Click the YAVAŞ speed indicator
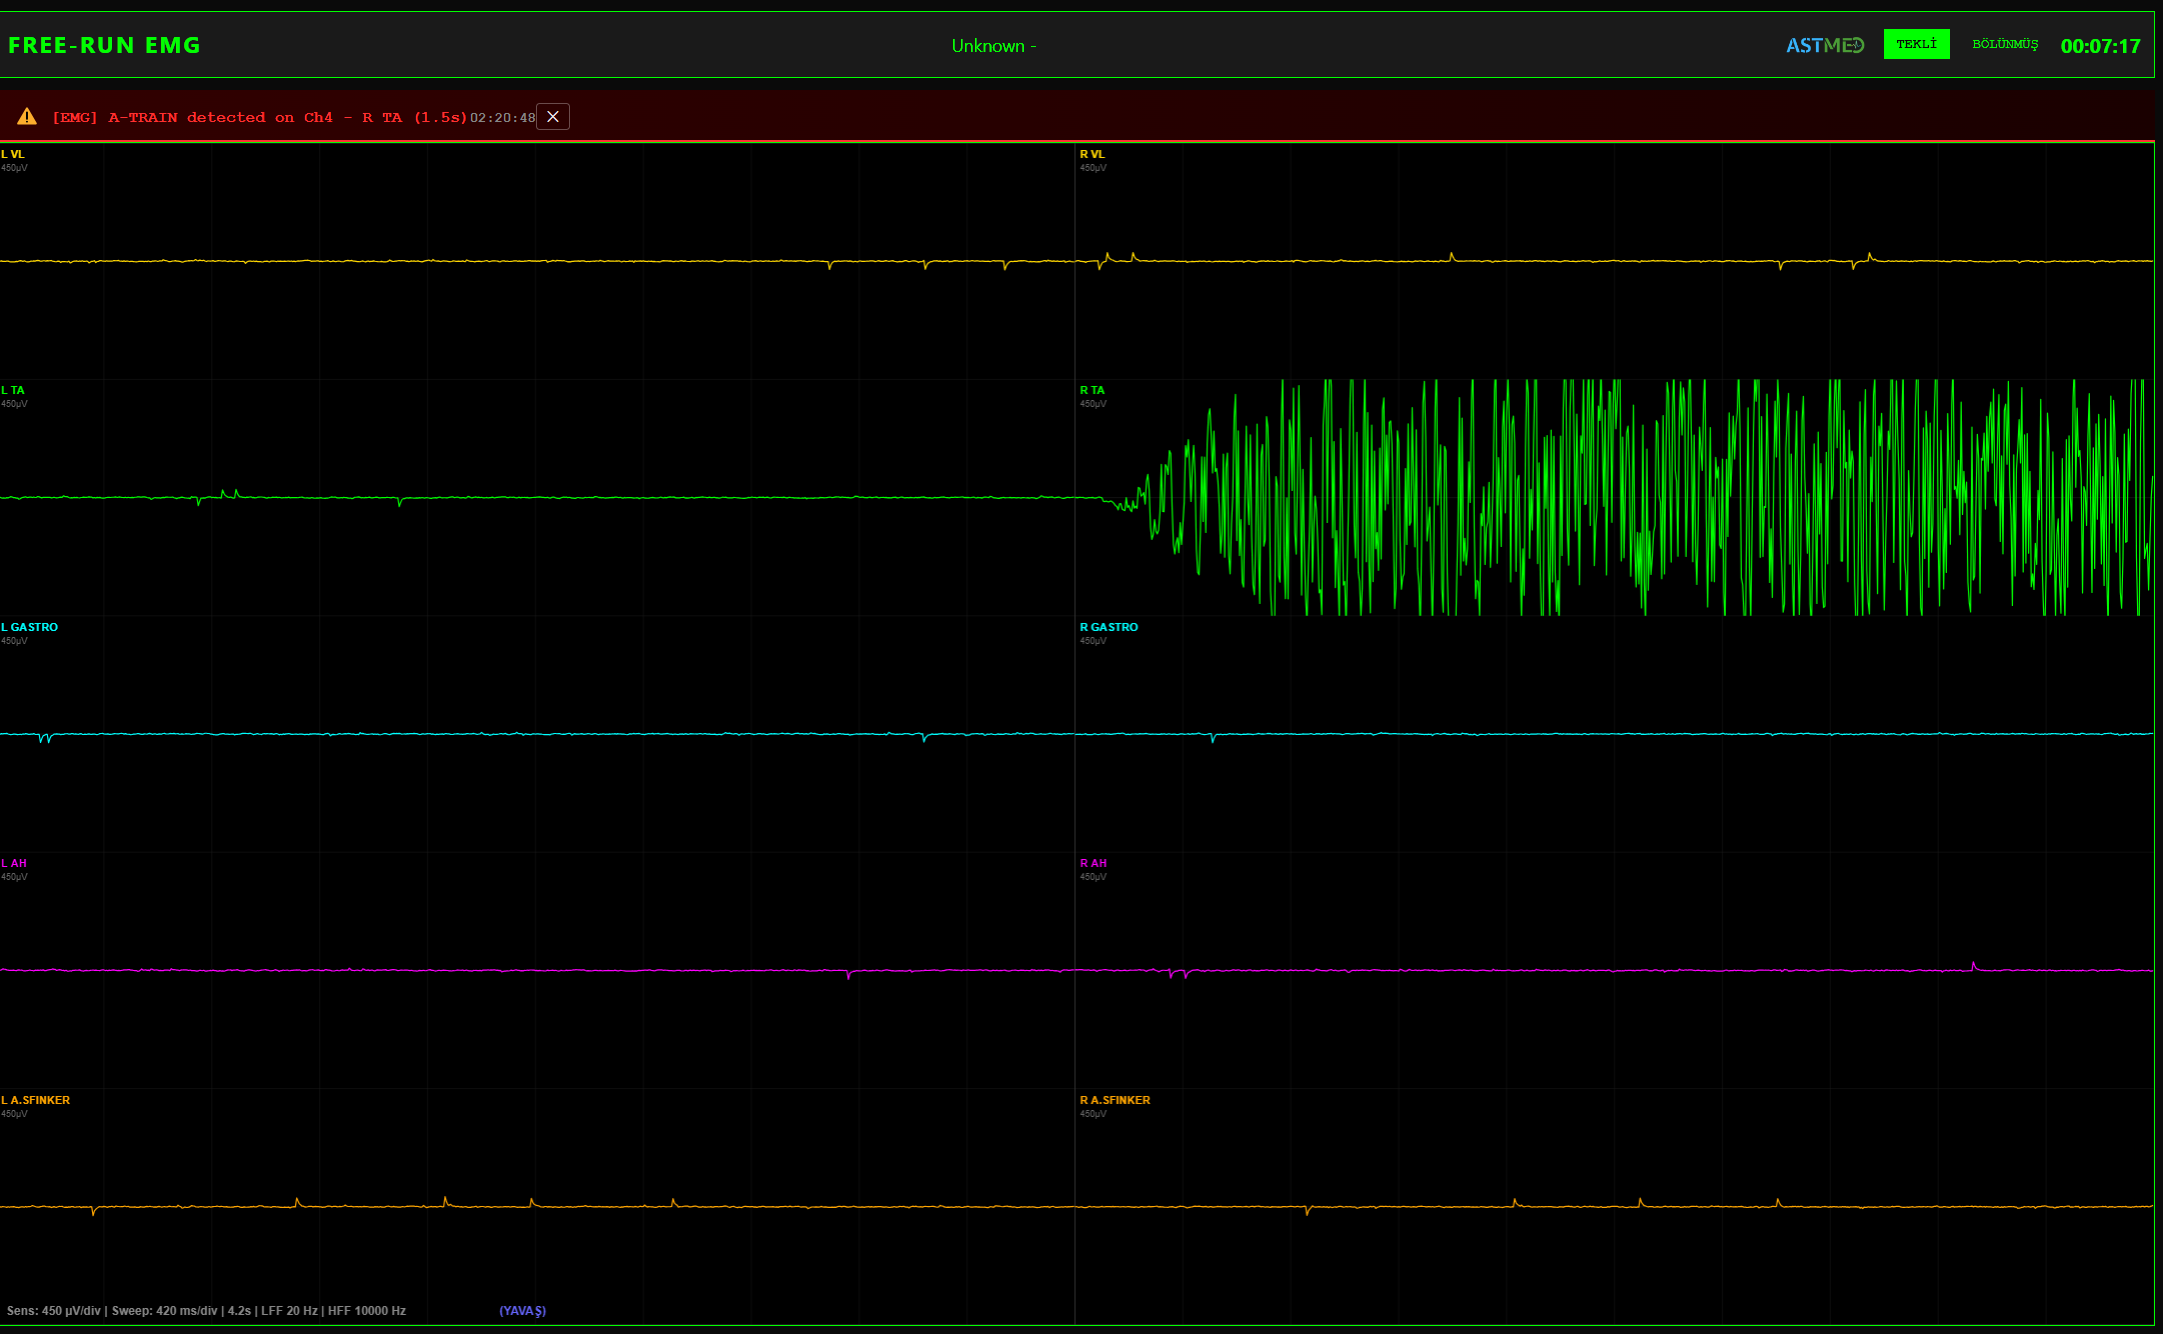Screen dimensions: 2163x1334 [522, 1311]
